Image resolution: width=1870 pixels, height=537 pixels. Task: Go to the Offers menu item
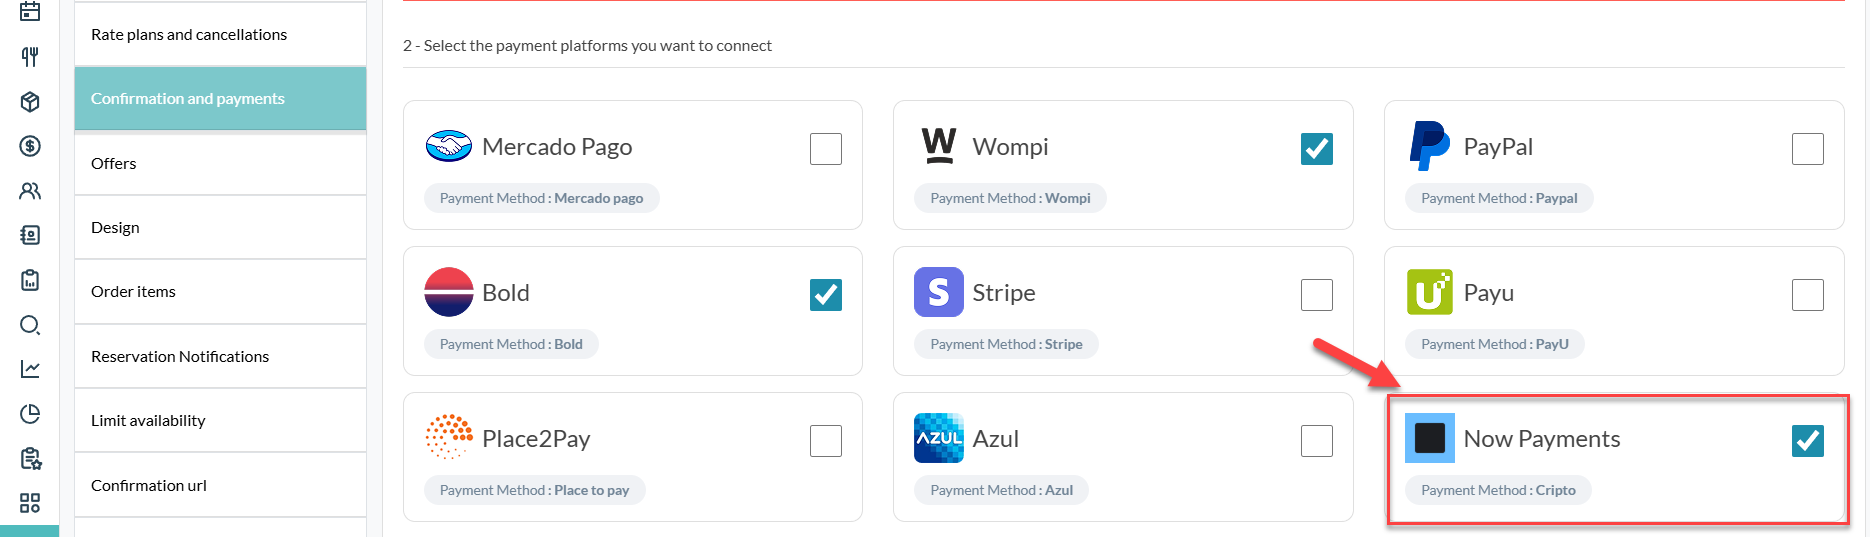[x=114, y=164]
